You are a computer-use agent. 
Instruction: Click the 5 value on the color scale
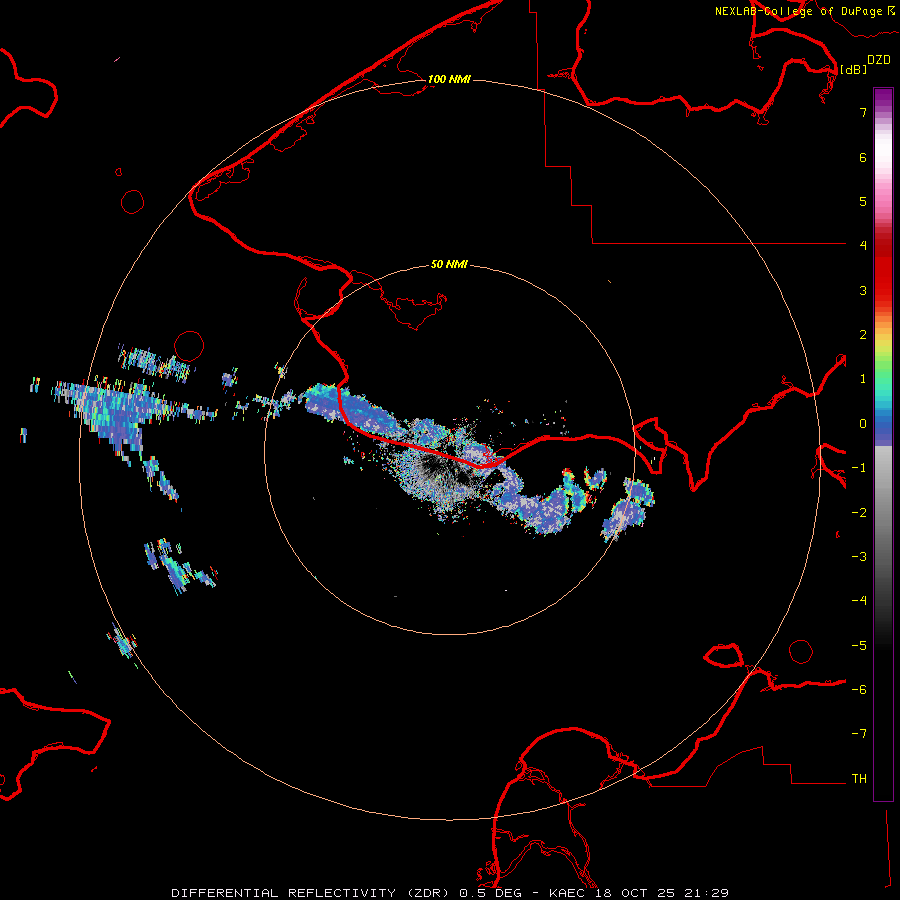point(863,201)
